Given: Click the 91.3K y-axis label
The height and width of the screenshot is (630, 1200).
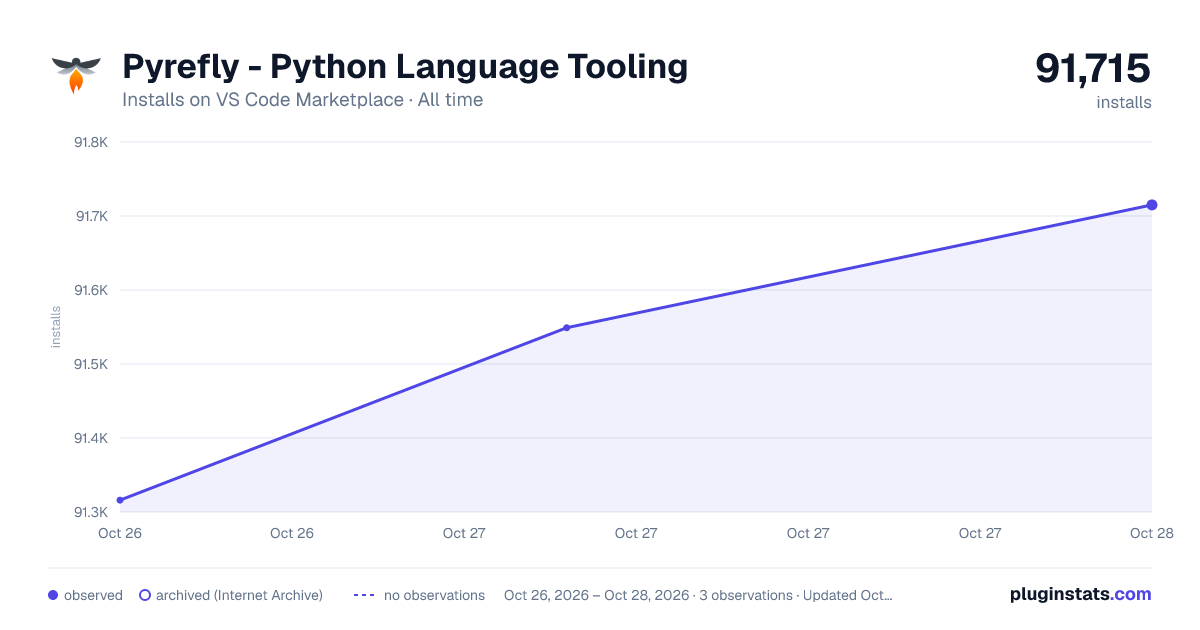Looking at the screenshot, I should pos(91,512).
